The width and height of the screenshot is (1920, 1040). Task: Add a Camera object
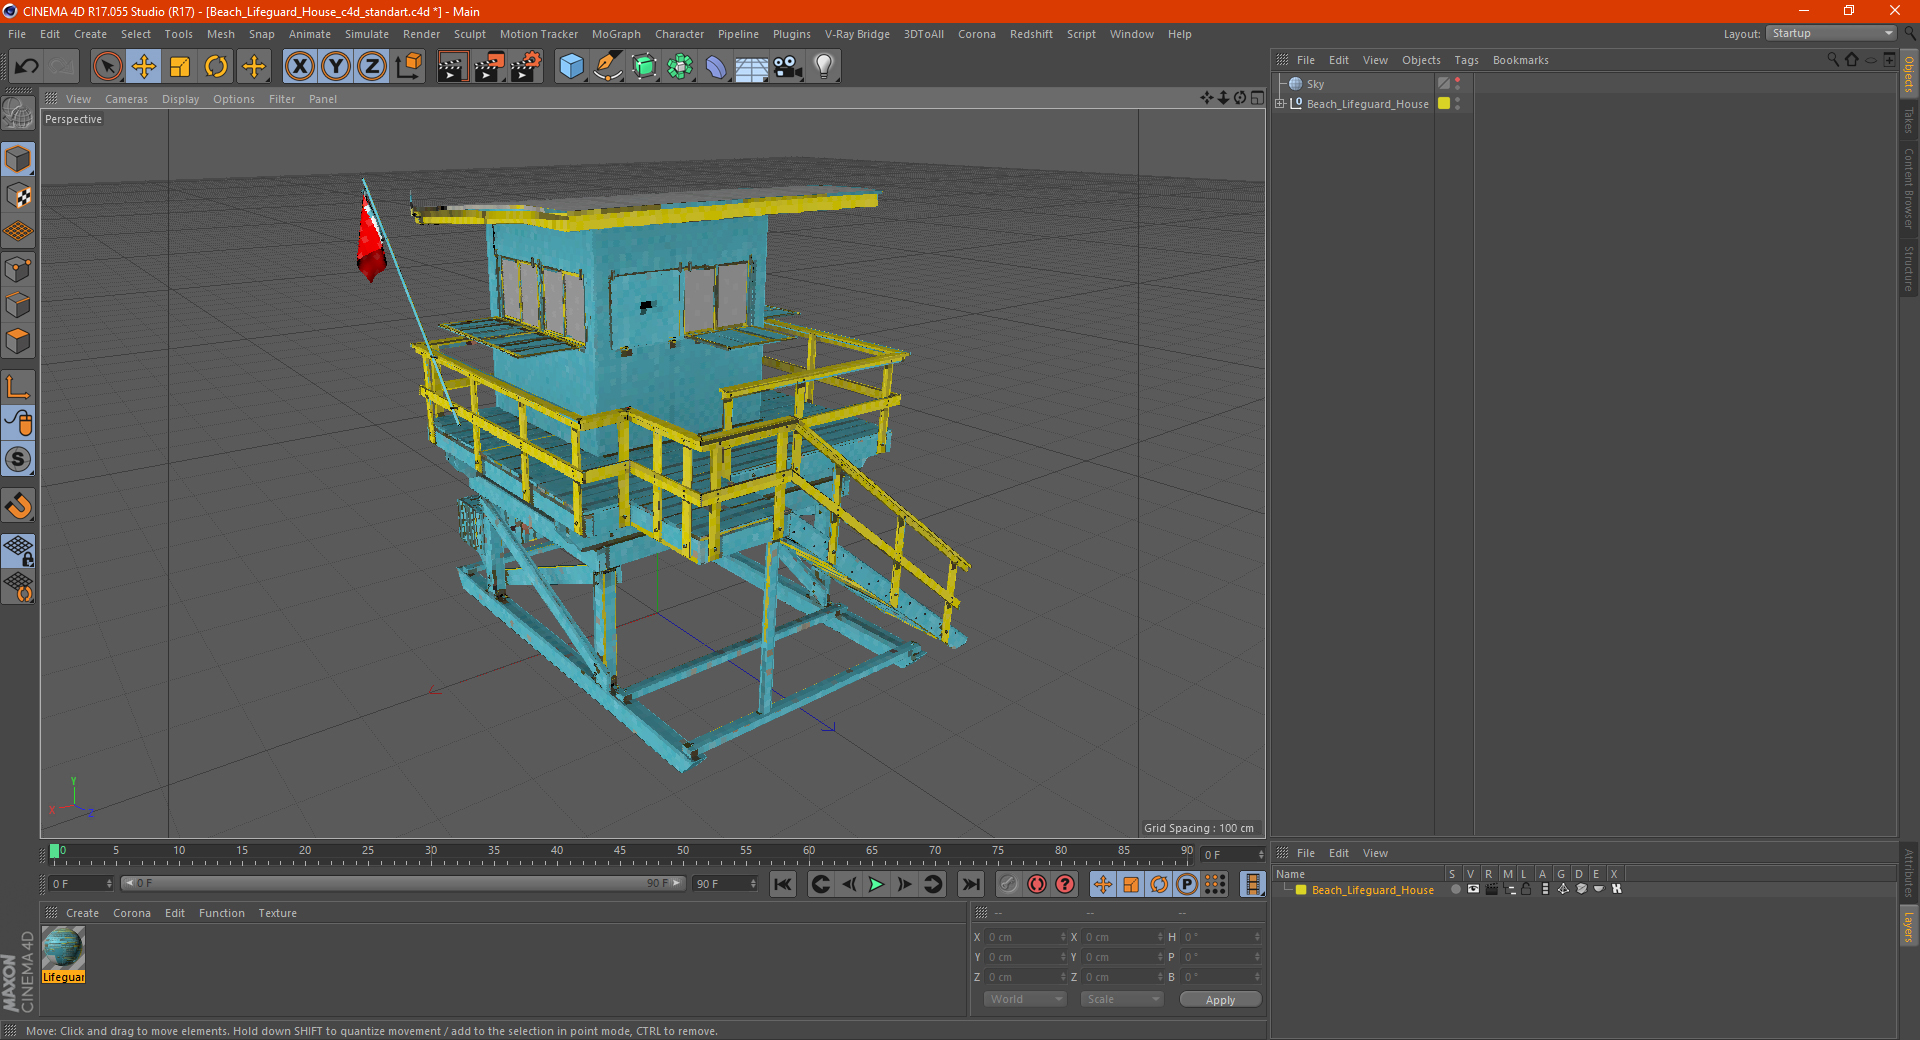(x=788, y=67)
